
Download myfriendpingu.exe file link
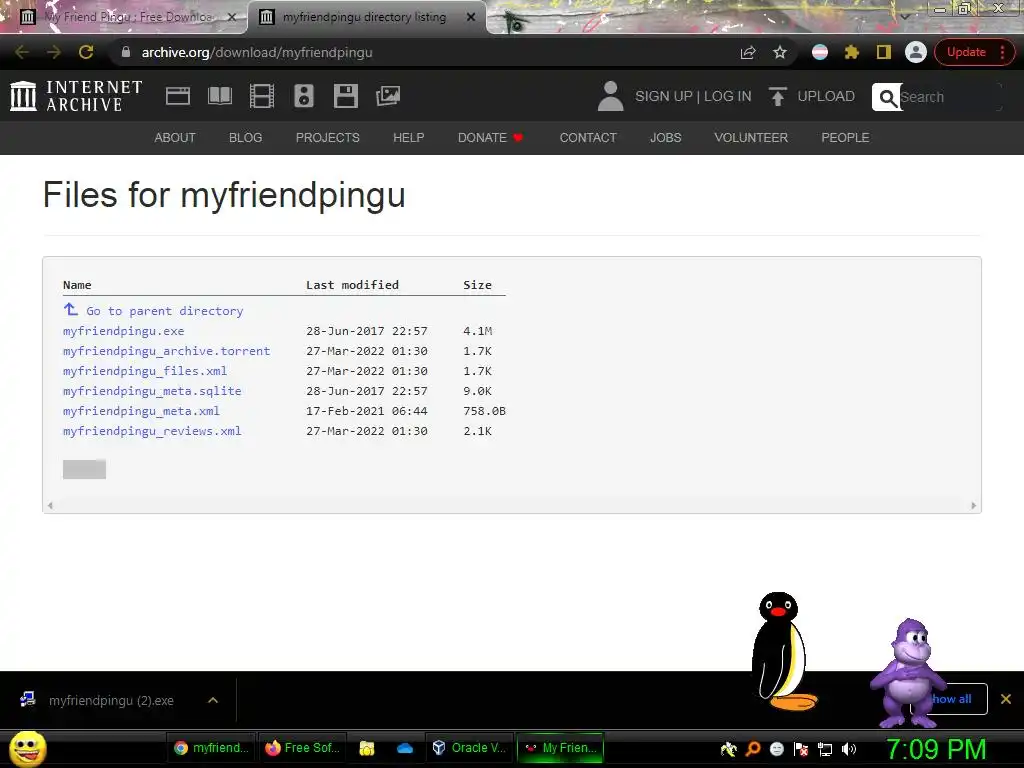click(123, 331)
